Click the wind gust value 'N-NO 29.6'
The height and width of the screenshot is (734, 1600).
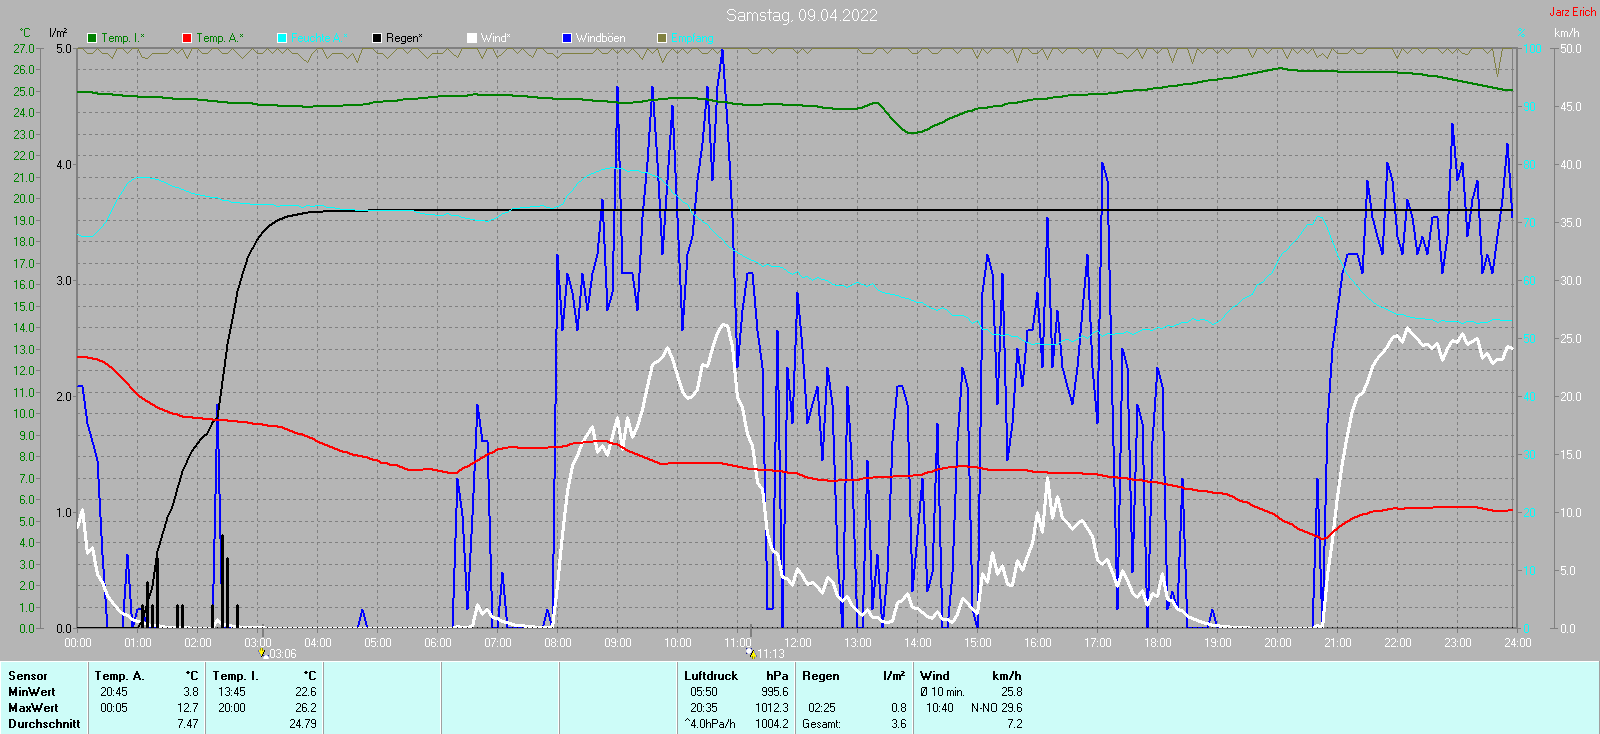click(997, 708)
